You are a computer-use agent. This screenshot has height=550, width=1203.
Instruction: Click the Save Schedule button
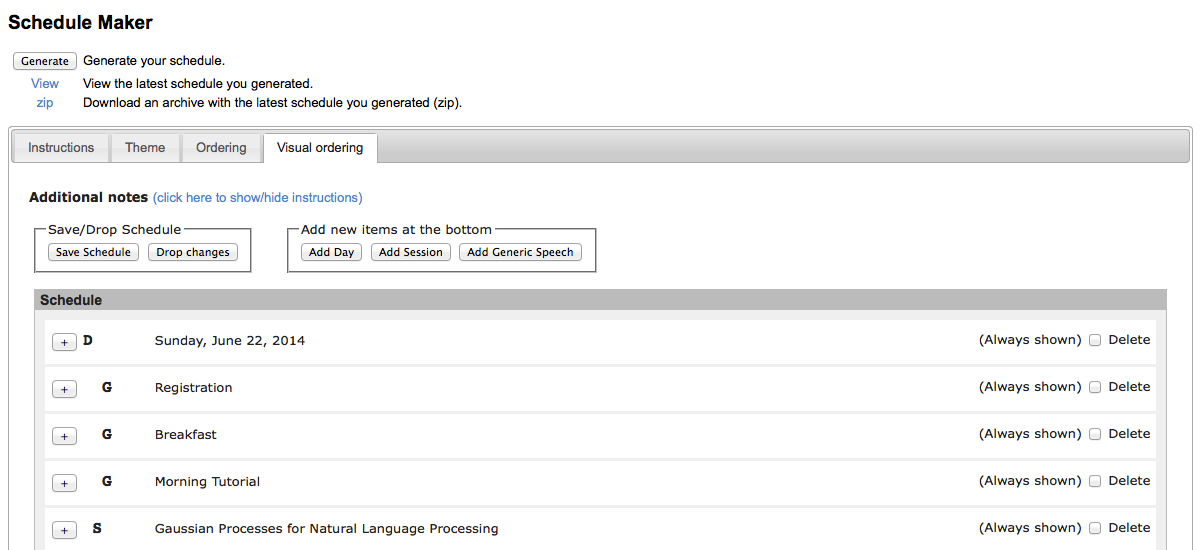click(x=93, y=252)
